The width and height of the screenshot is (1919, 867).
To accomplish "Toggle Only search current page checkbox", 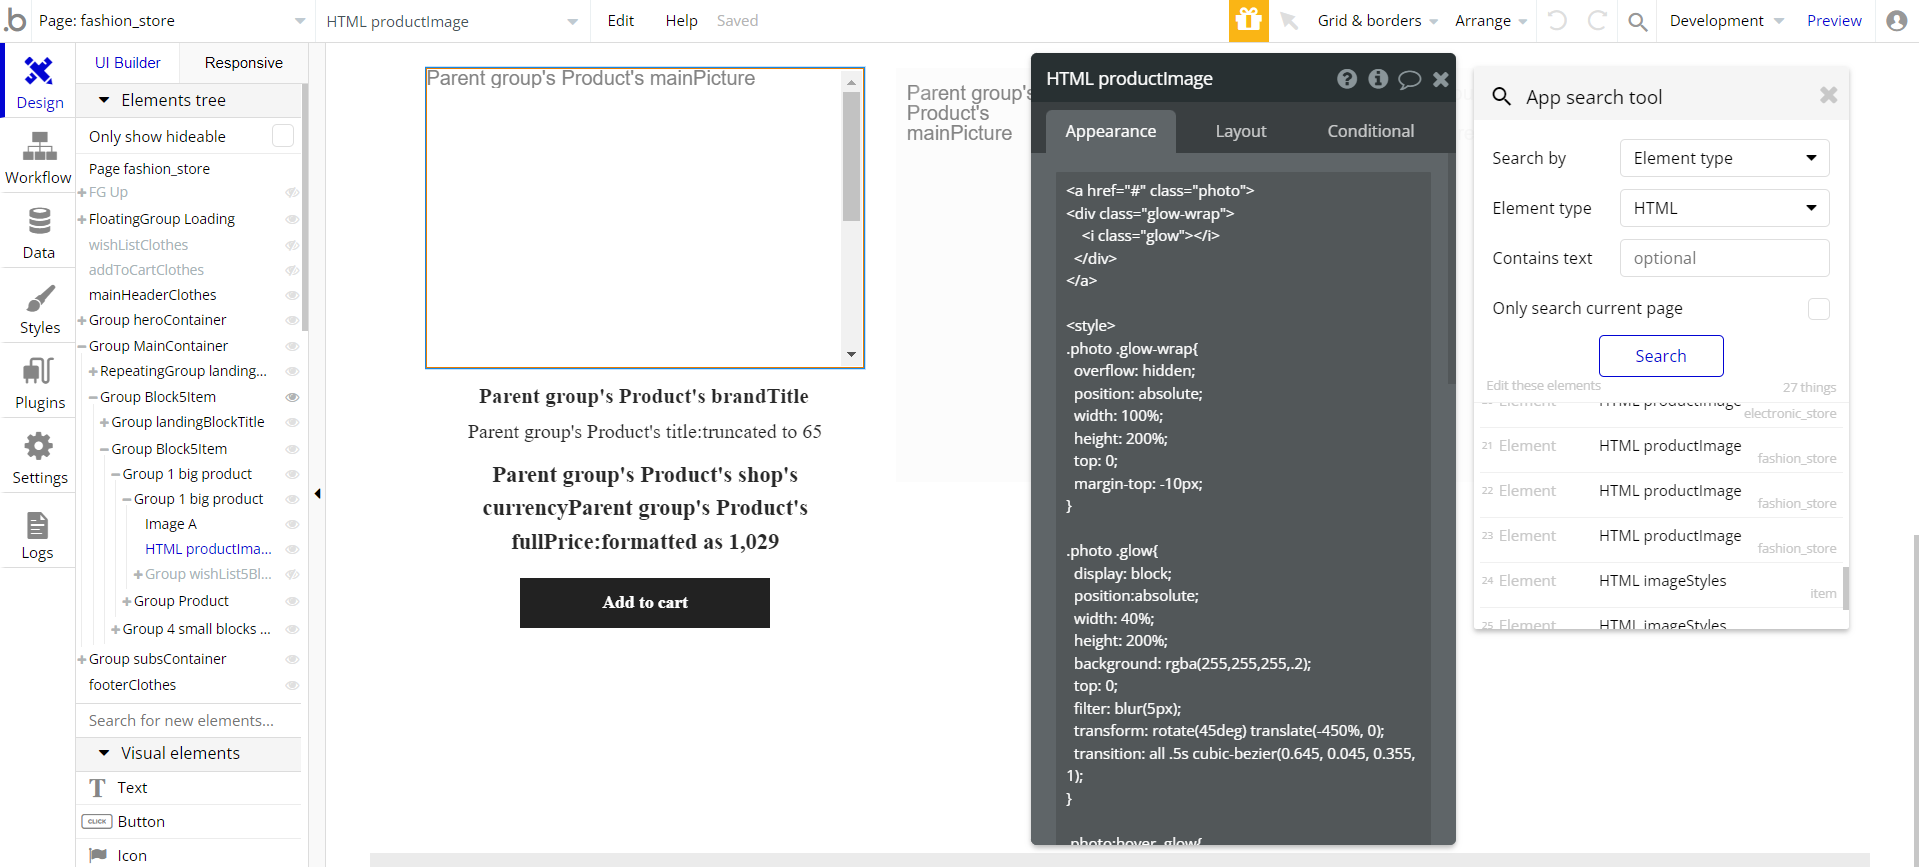I will point(1819,309).
